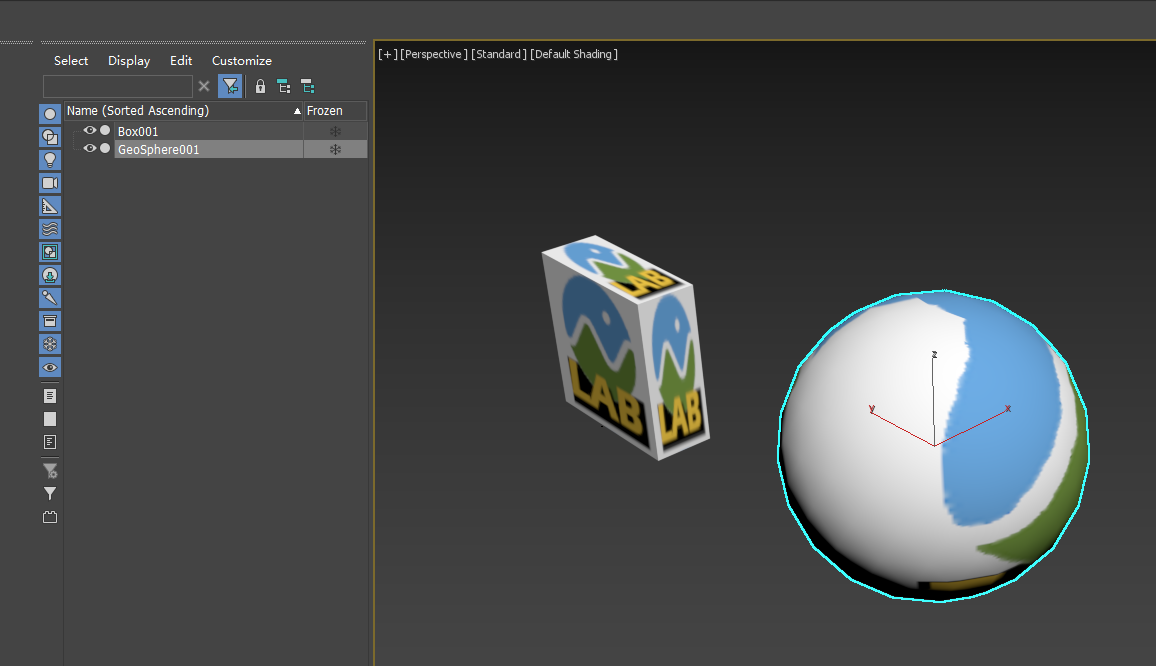Click Display None blank-page icon
This screenshot has width=1156, height=666.
[x=50, y=419]
